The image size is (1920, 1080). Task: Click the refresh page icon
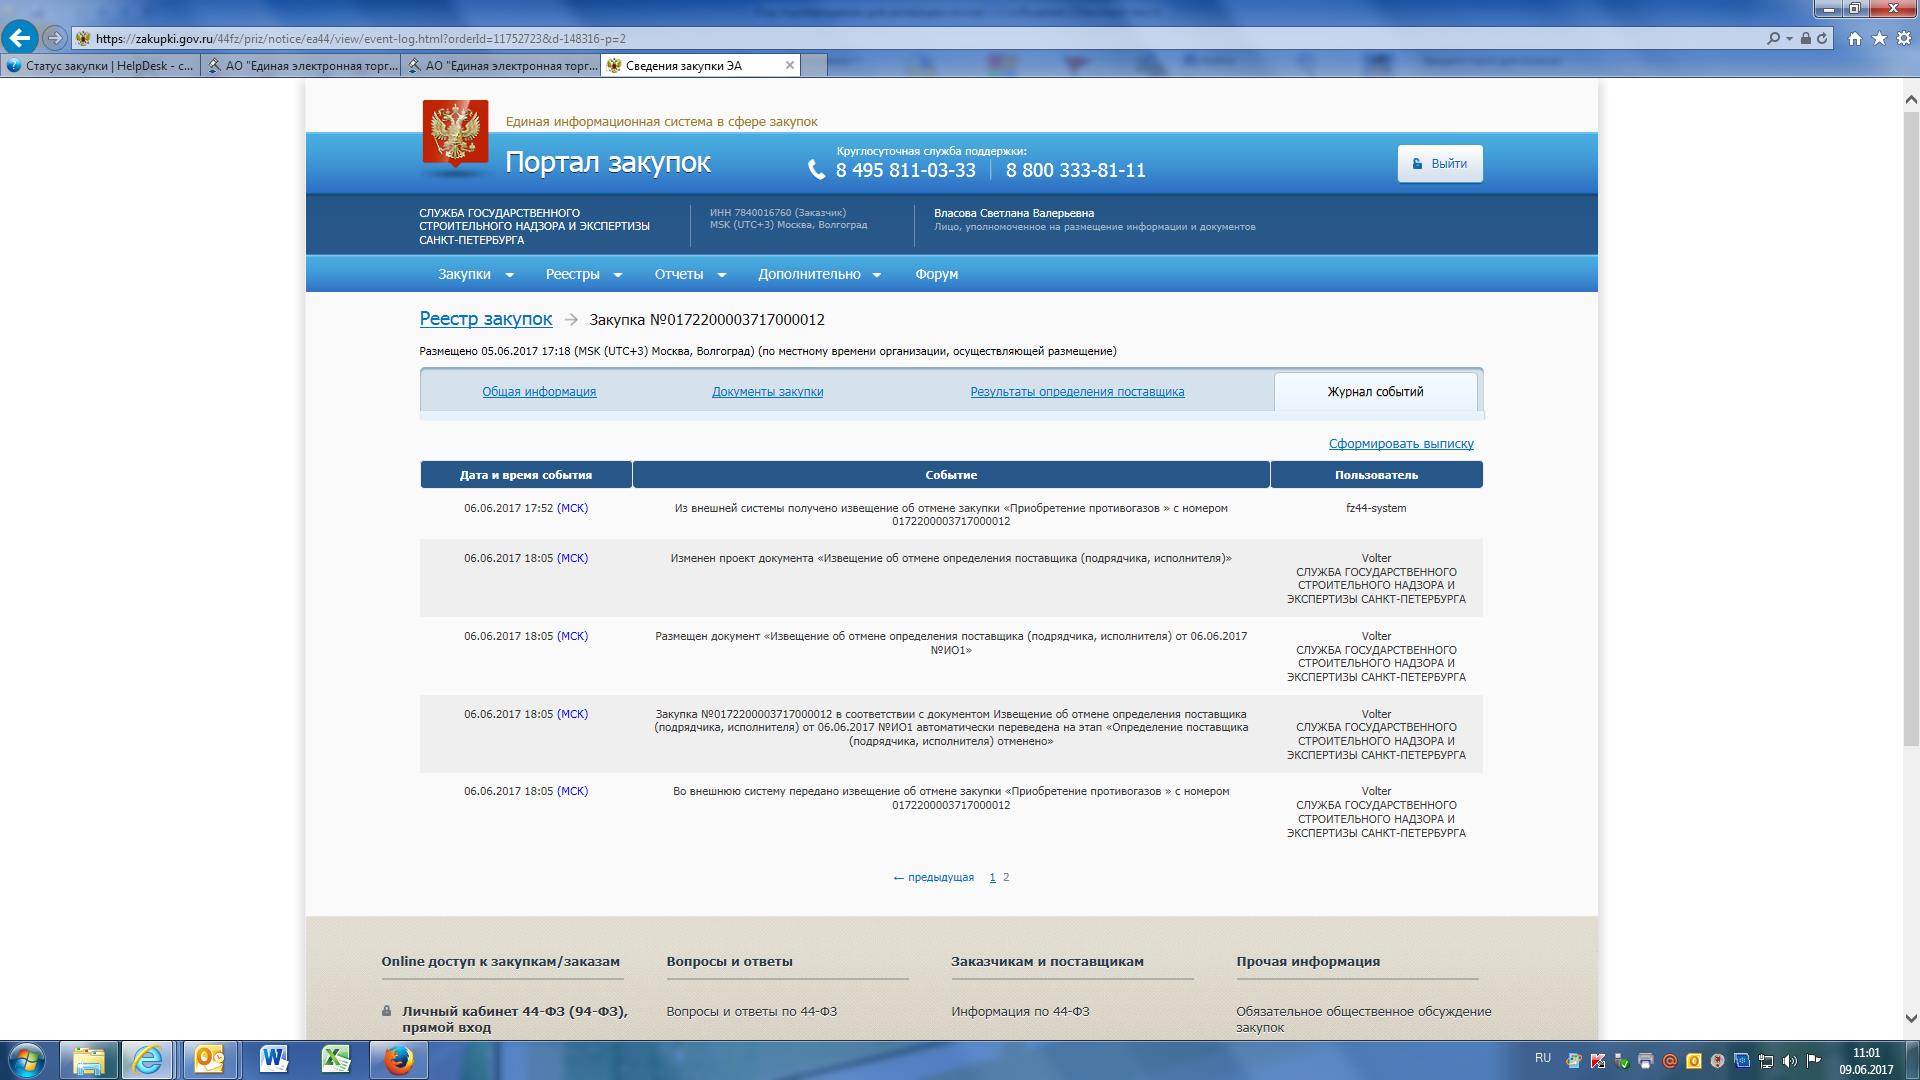[1822, 38]
